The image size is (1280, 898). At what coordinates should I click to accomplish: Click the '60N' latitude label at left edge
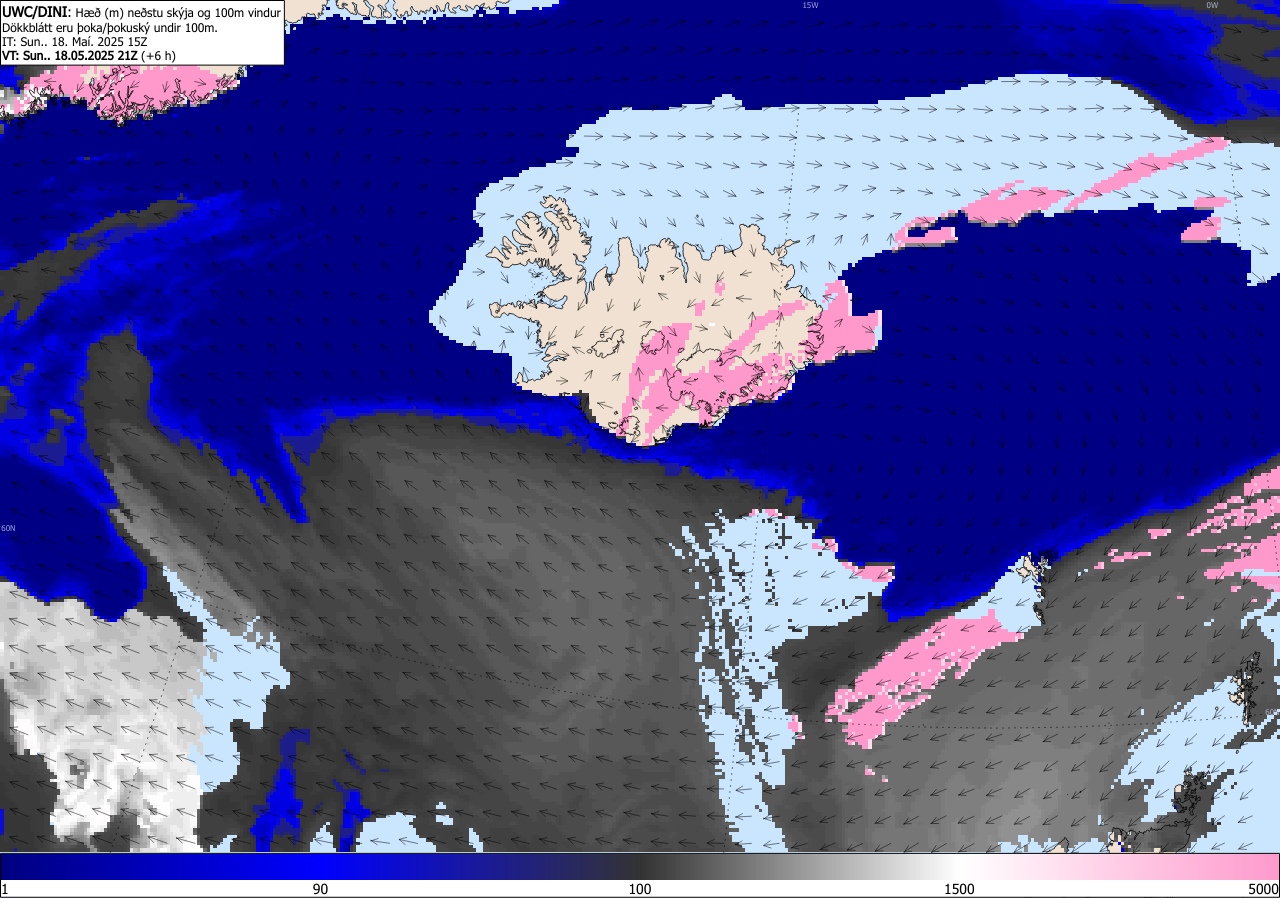(8, 528)
